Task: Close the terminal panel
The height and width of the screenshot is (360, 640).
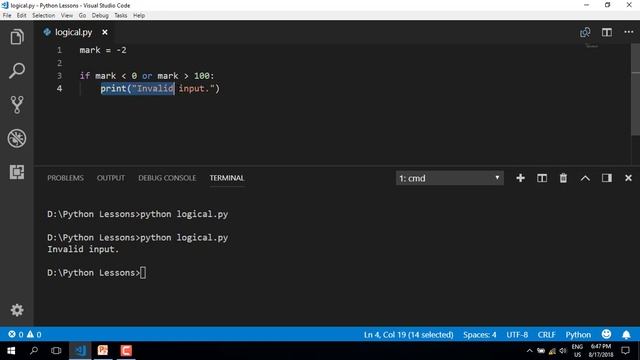Action: click(x=628, y=178)
